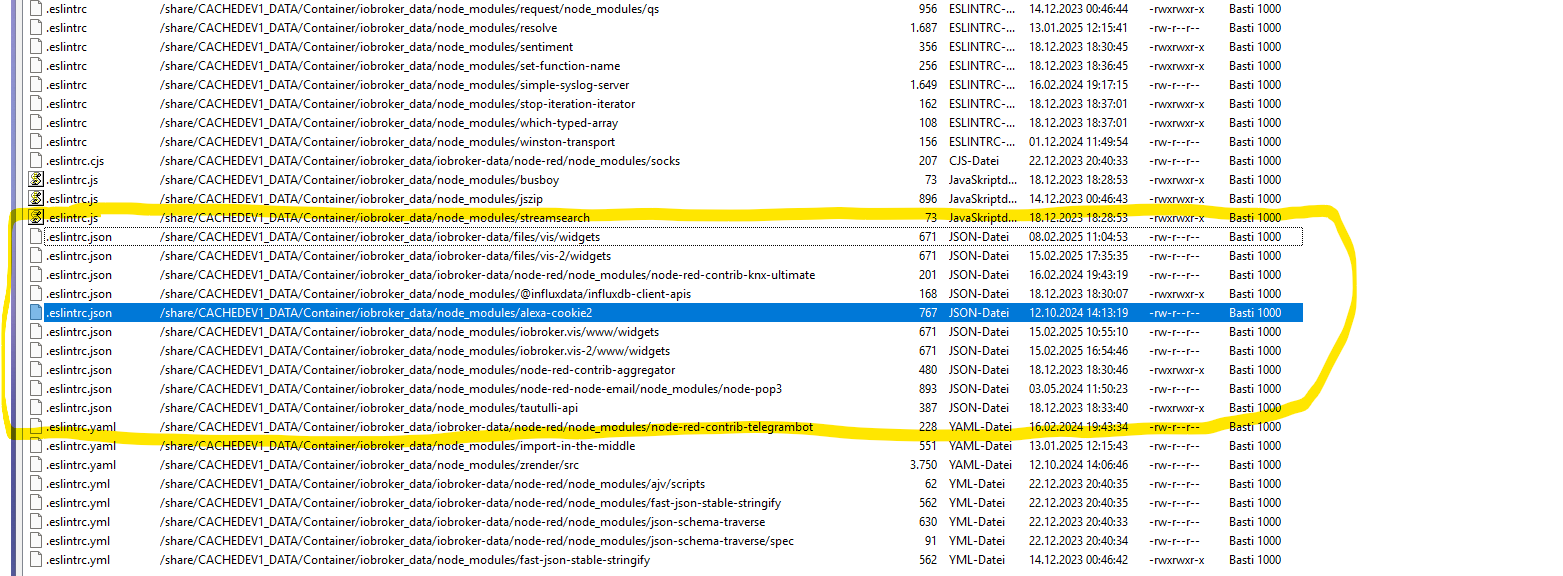Click the file icon in the iobroker.vis/www/widgets row
The height and width of the screenshot is (576, 1563).
click(x=37, y=332)
